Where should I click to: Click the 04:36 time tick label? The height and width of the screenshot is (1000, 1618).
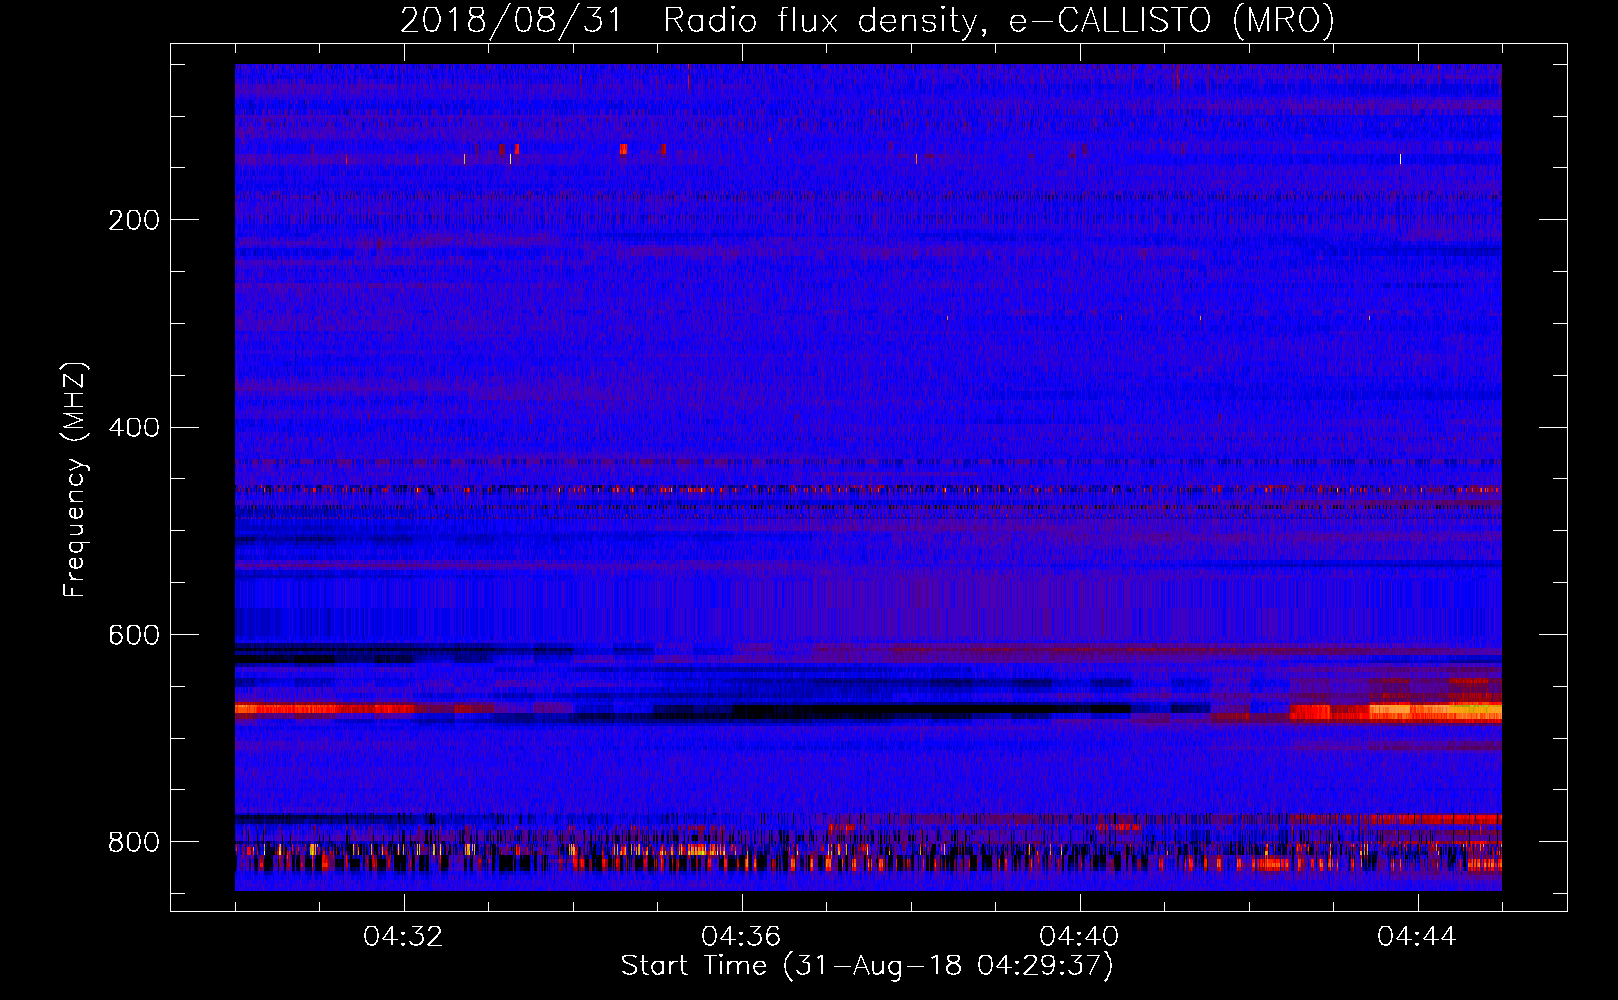[741, 937]
